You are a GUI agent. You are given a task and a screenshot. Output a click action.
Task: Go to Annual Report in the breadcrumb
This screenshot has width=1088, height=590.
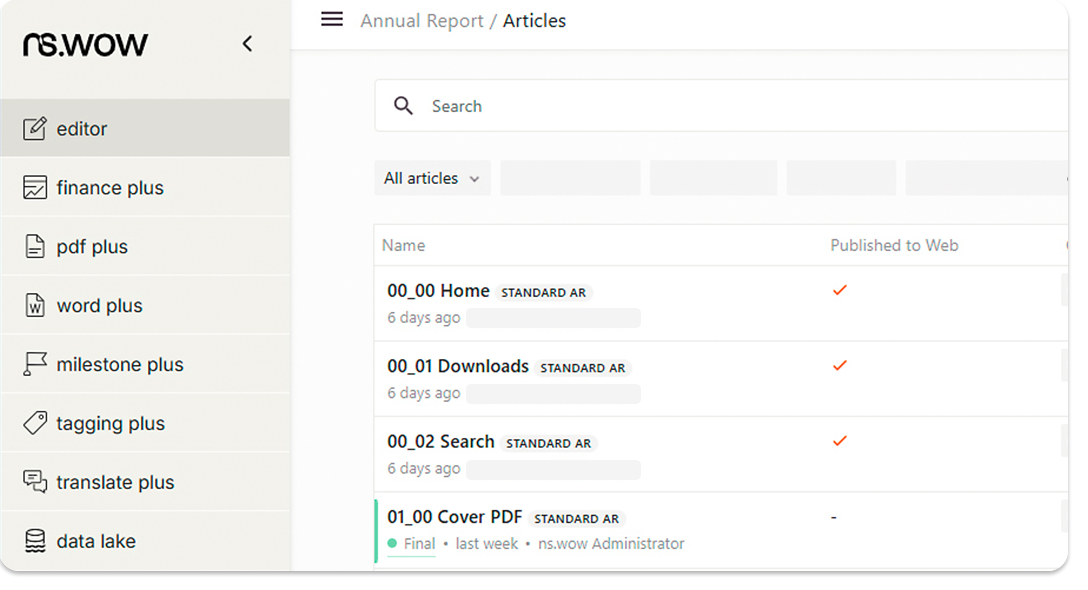(421, 21)
